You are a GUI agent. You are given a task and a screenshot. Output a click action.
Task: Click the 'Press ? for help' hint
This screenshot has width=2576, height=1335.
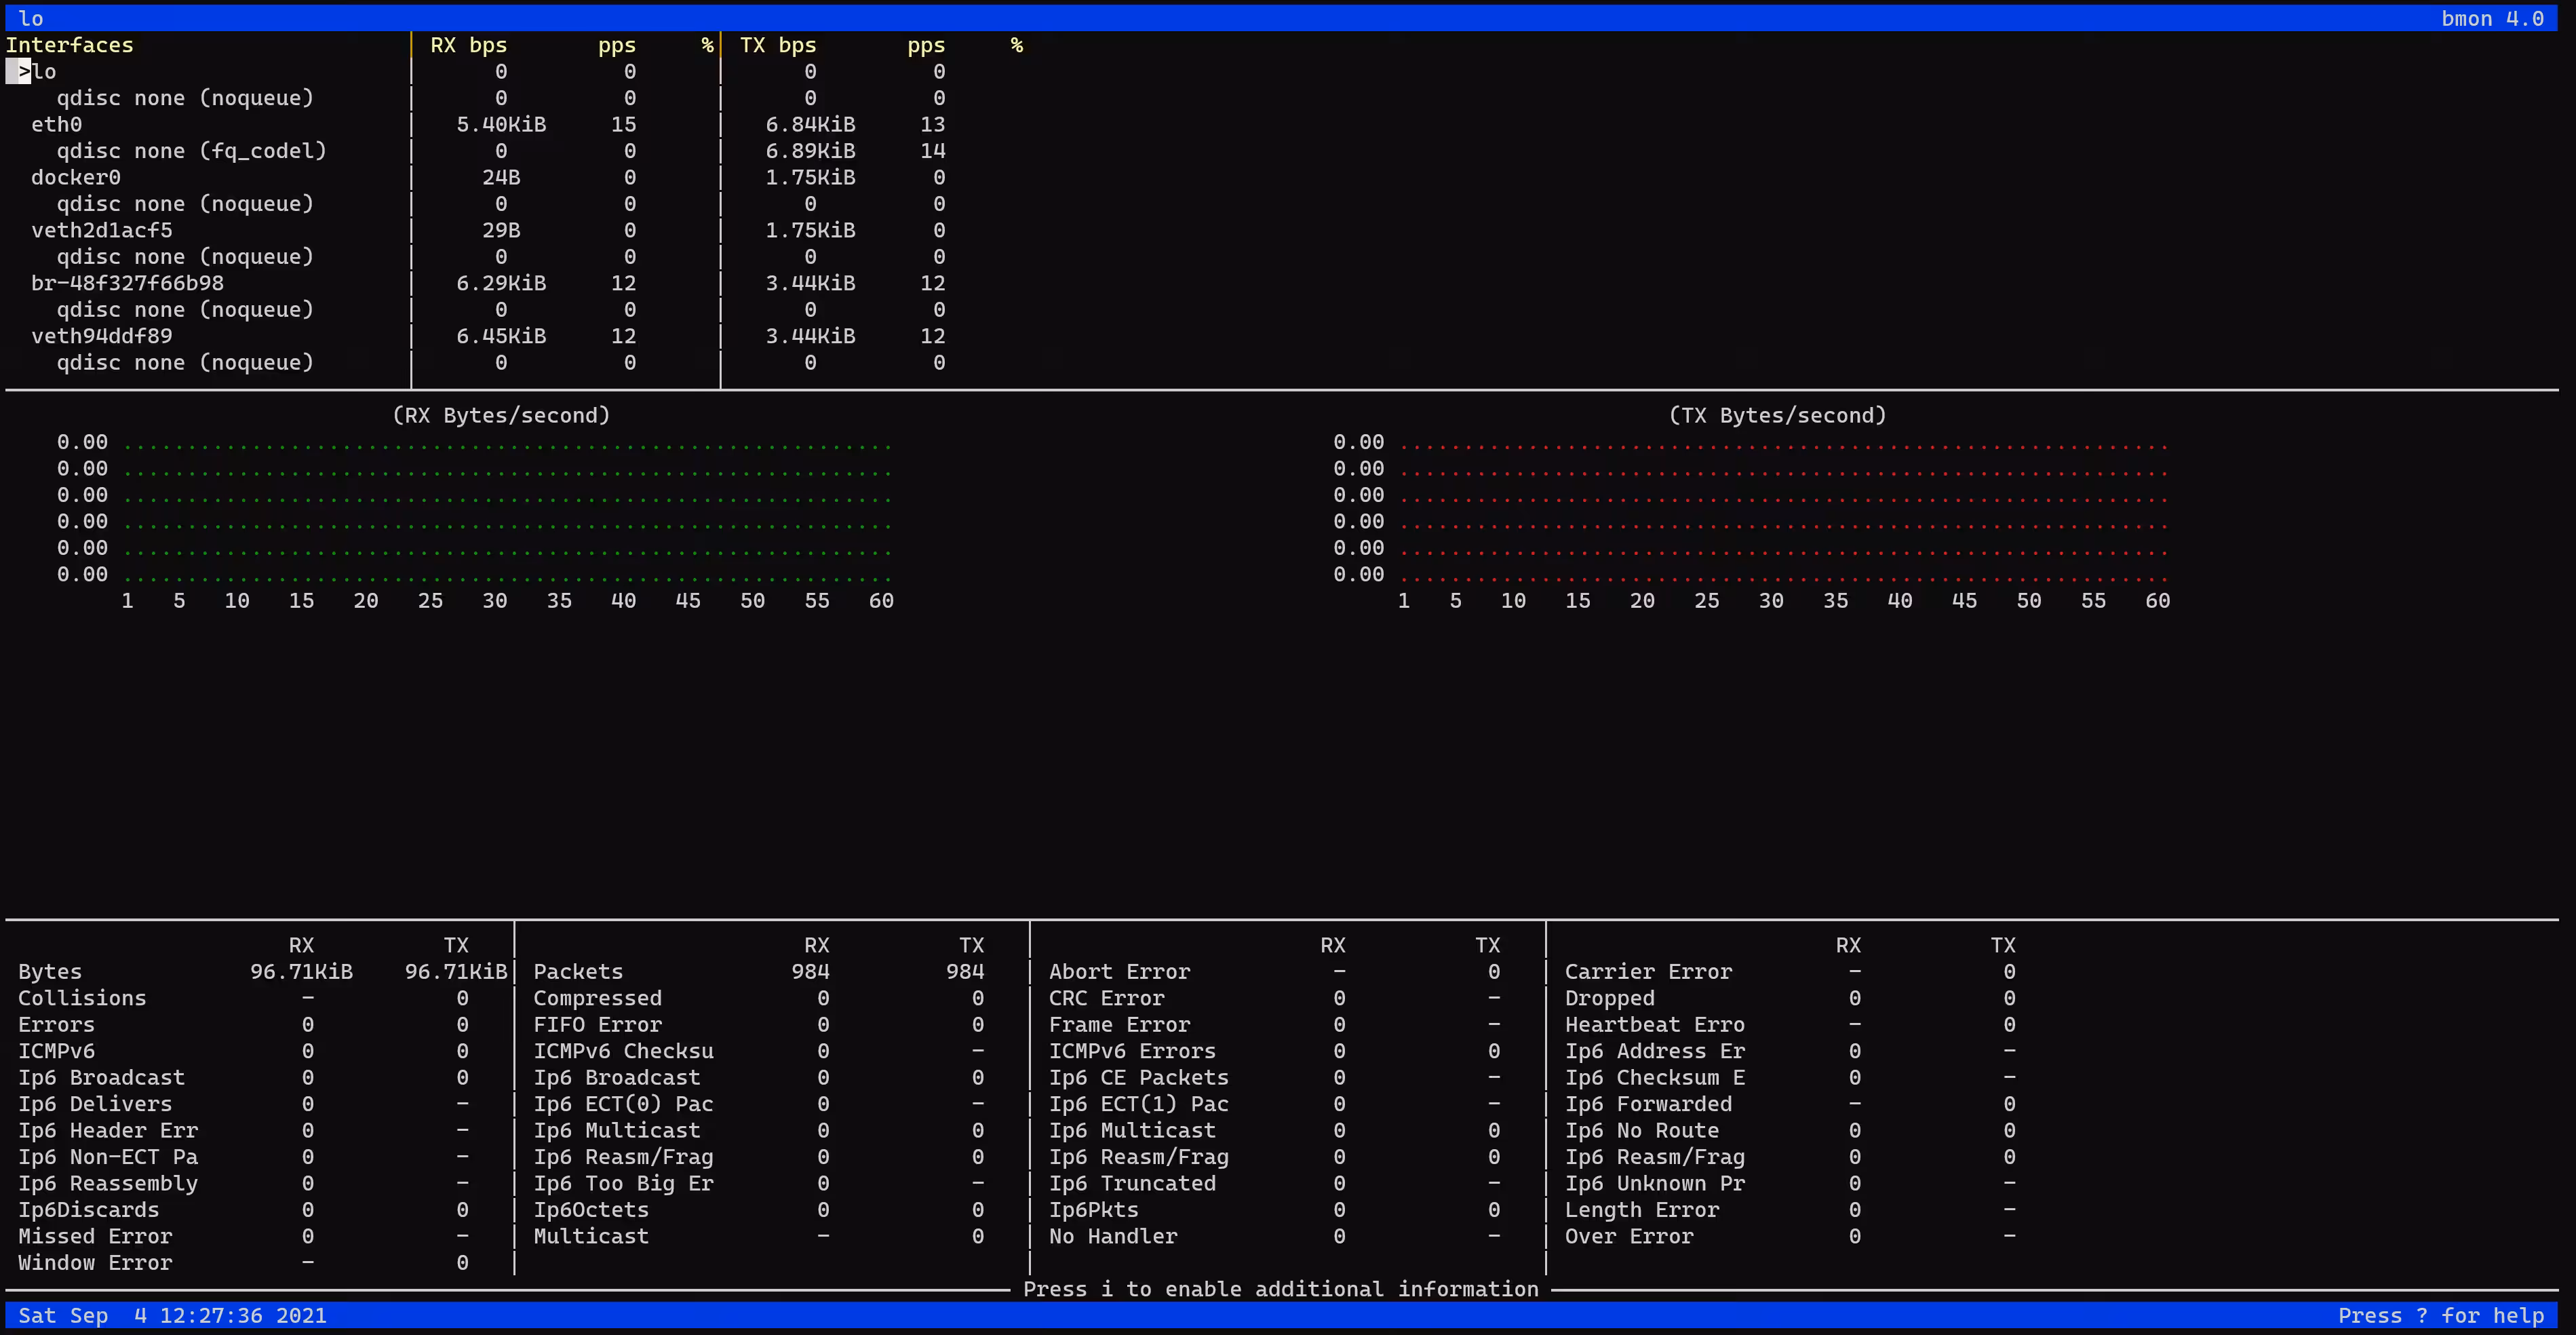coord(2440,1316)
